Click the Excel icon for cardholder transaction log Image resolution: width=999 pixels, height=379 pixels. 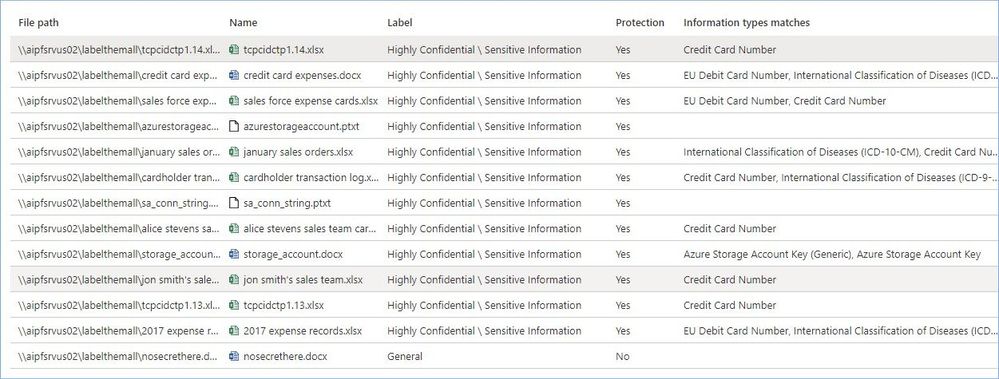coord(234,177)
